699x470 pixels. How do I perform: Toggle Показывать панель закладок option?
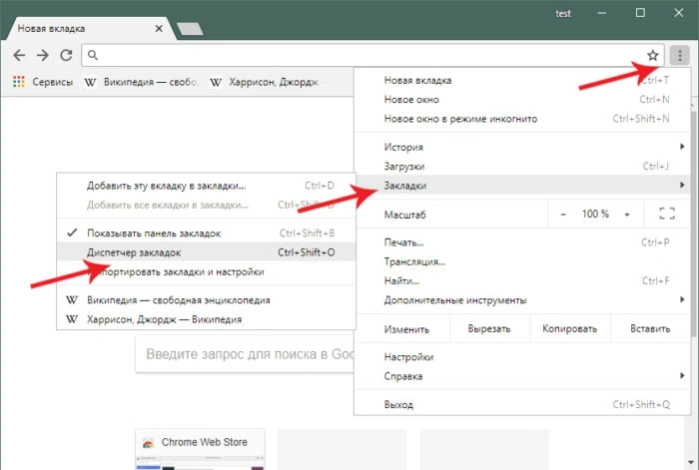coord(206,233)
